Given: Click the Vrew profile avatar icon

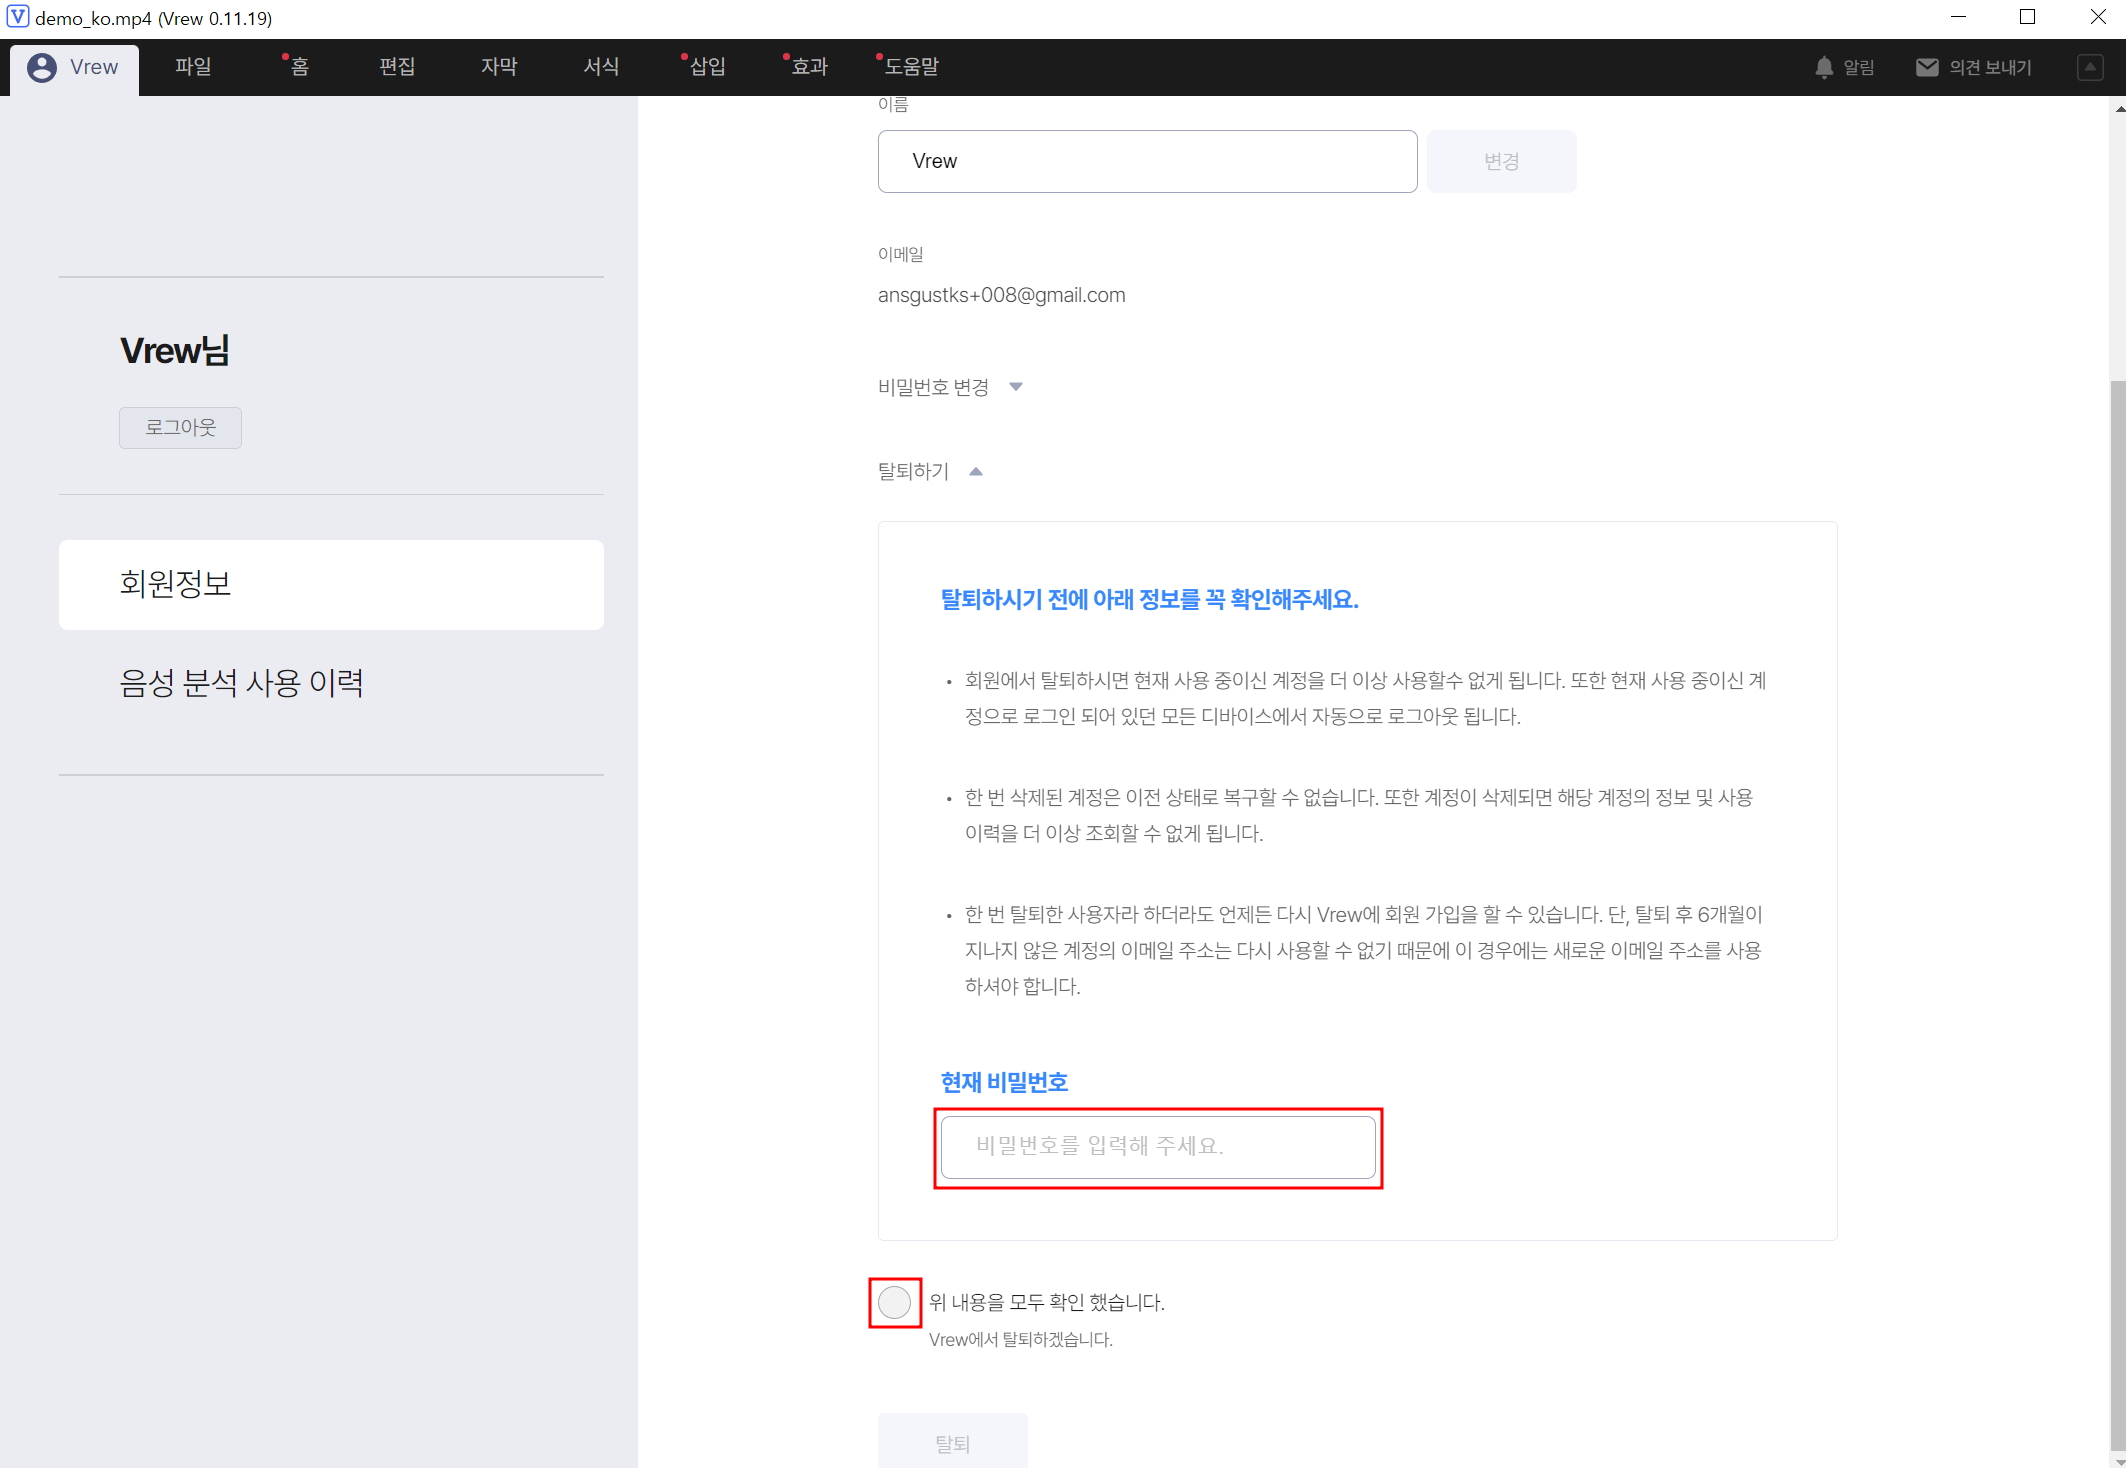Looking at the screenshot, I should tap(42, 67).
